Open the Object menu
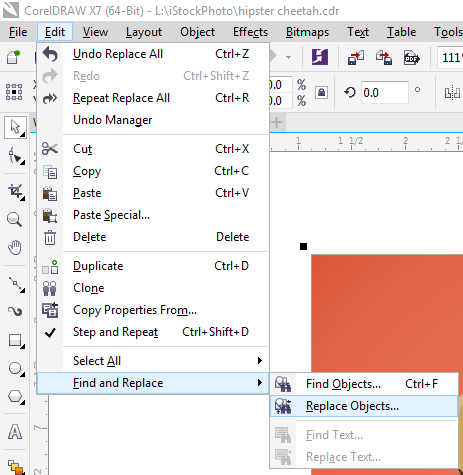 [x=197, y=32]
